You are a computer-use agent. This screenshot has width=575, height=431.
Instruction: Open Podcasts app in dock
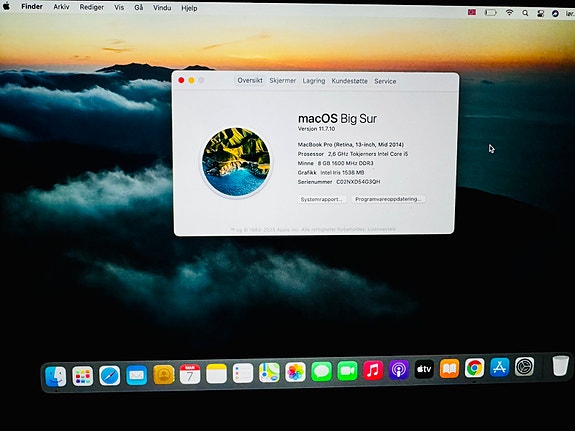coord(399,370)
